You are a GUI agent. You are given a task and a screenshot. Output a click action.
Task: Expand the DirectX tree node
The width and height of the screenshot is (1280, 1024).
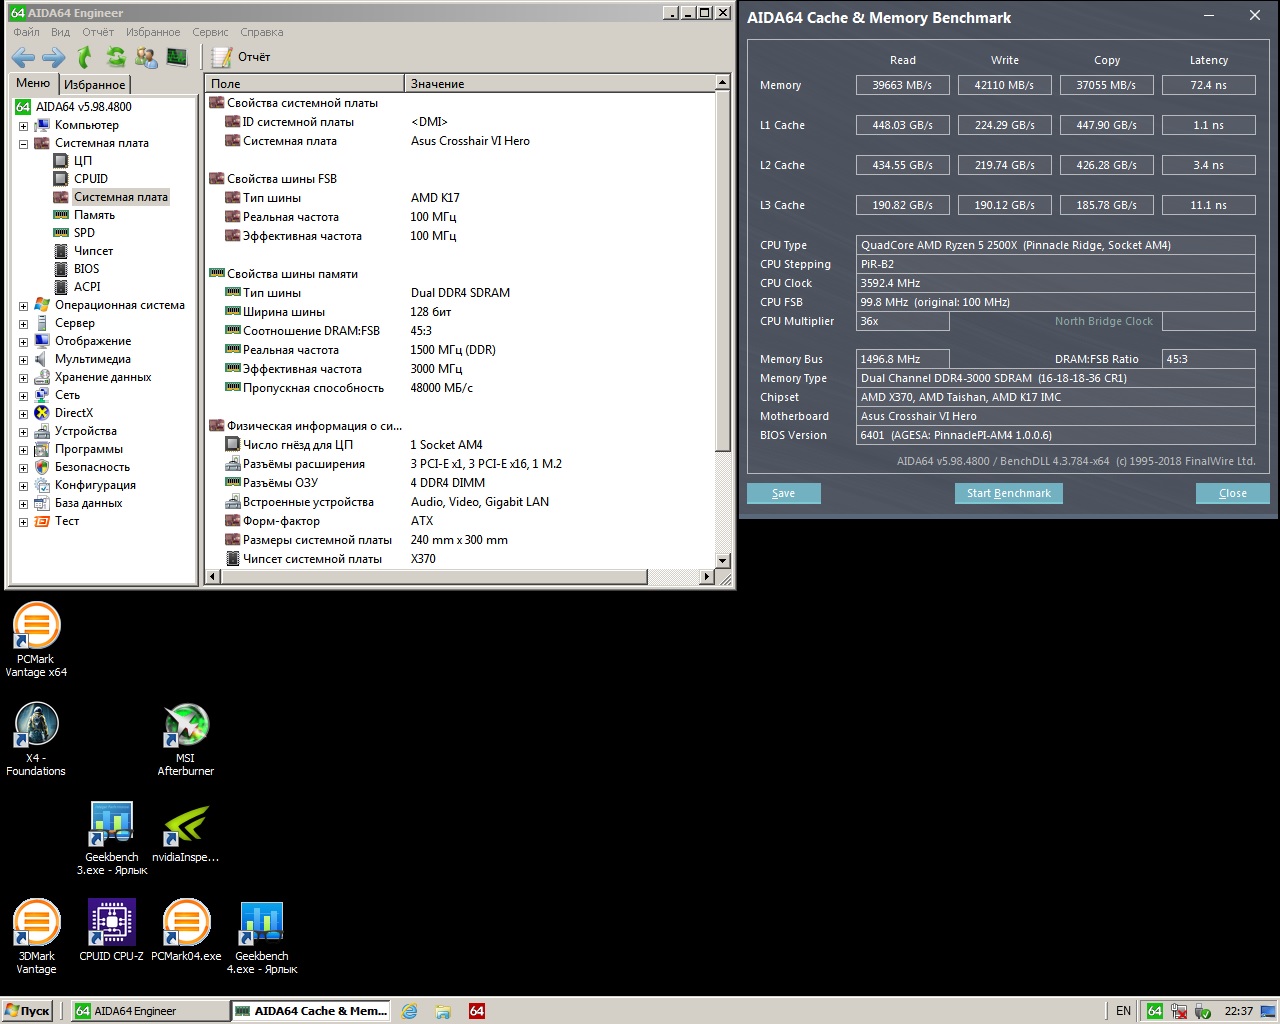coord(23,414)
